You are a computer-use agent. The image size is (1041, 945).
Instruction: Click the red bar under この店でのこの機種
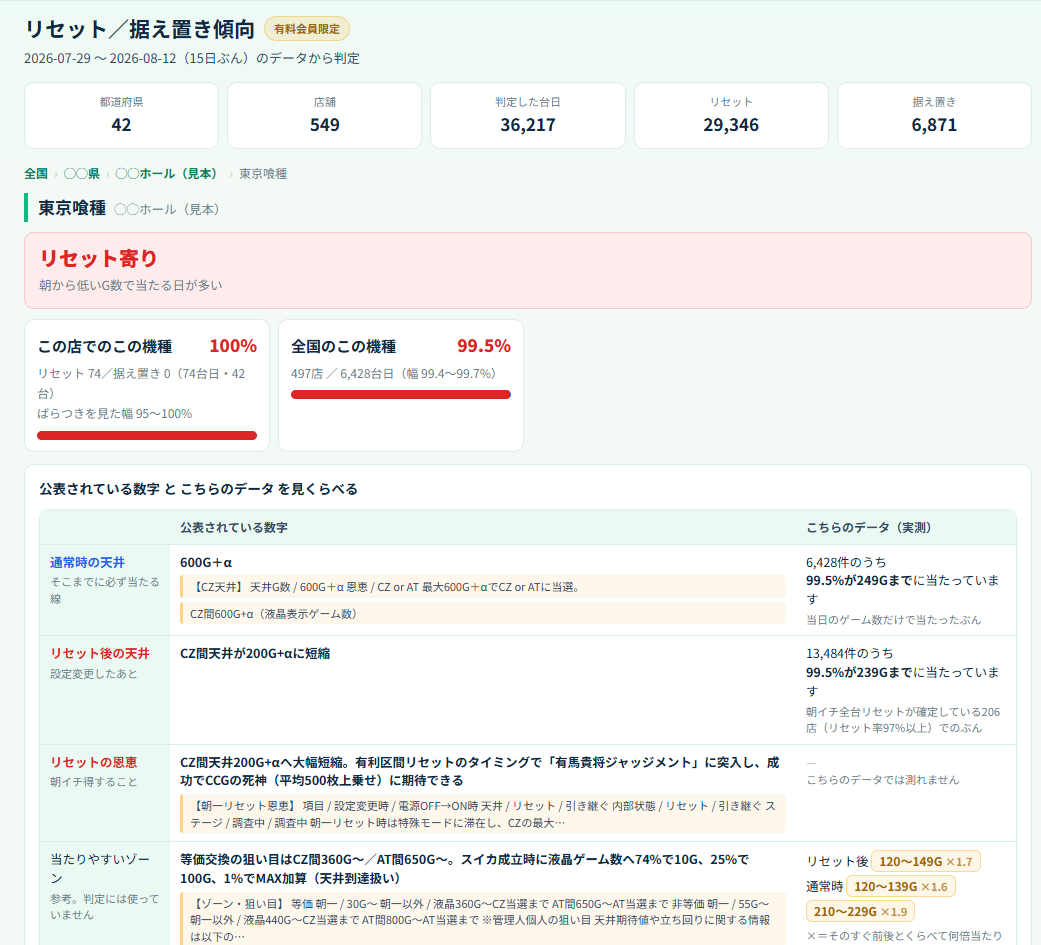click(147, 436)
